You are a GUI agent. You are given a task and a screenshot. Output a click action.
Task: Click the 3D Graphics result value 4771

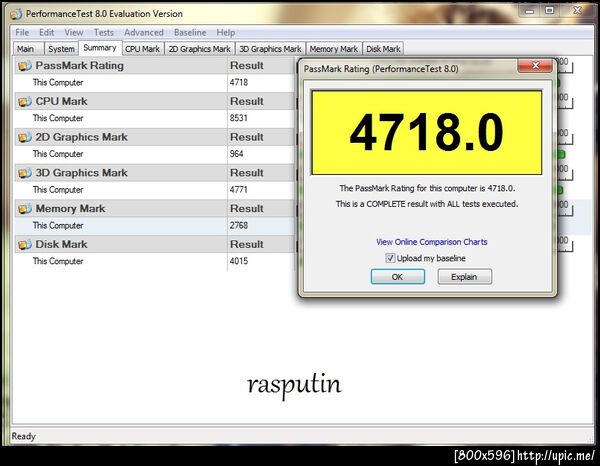(239, 190)
